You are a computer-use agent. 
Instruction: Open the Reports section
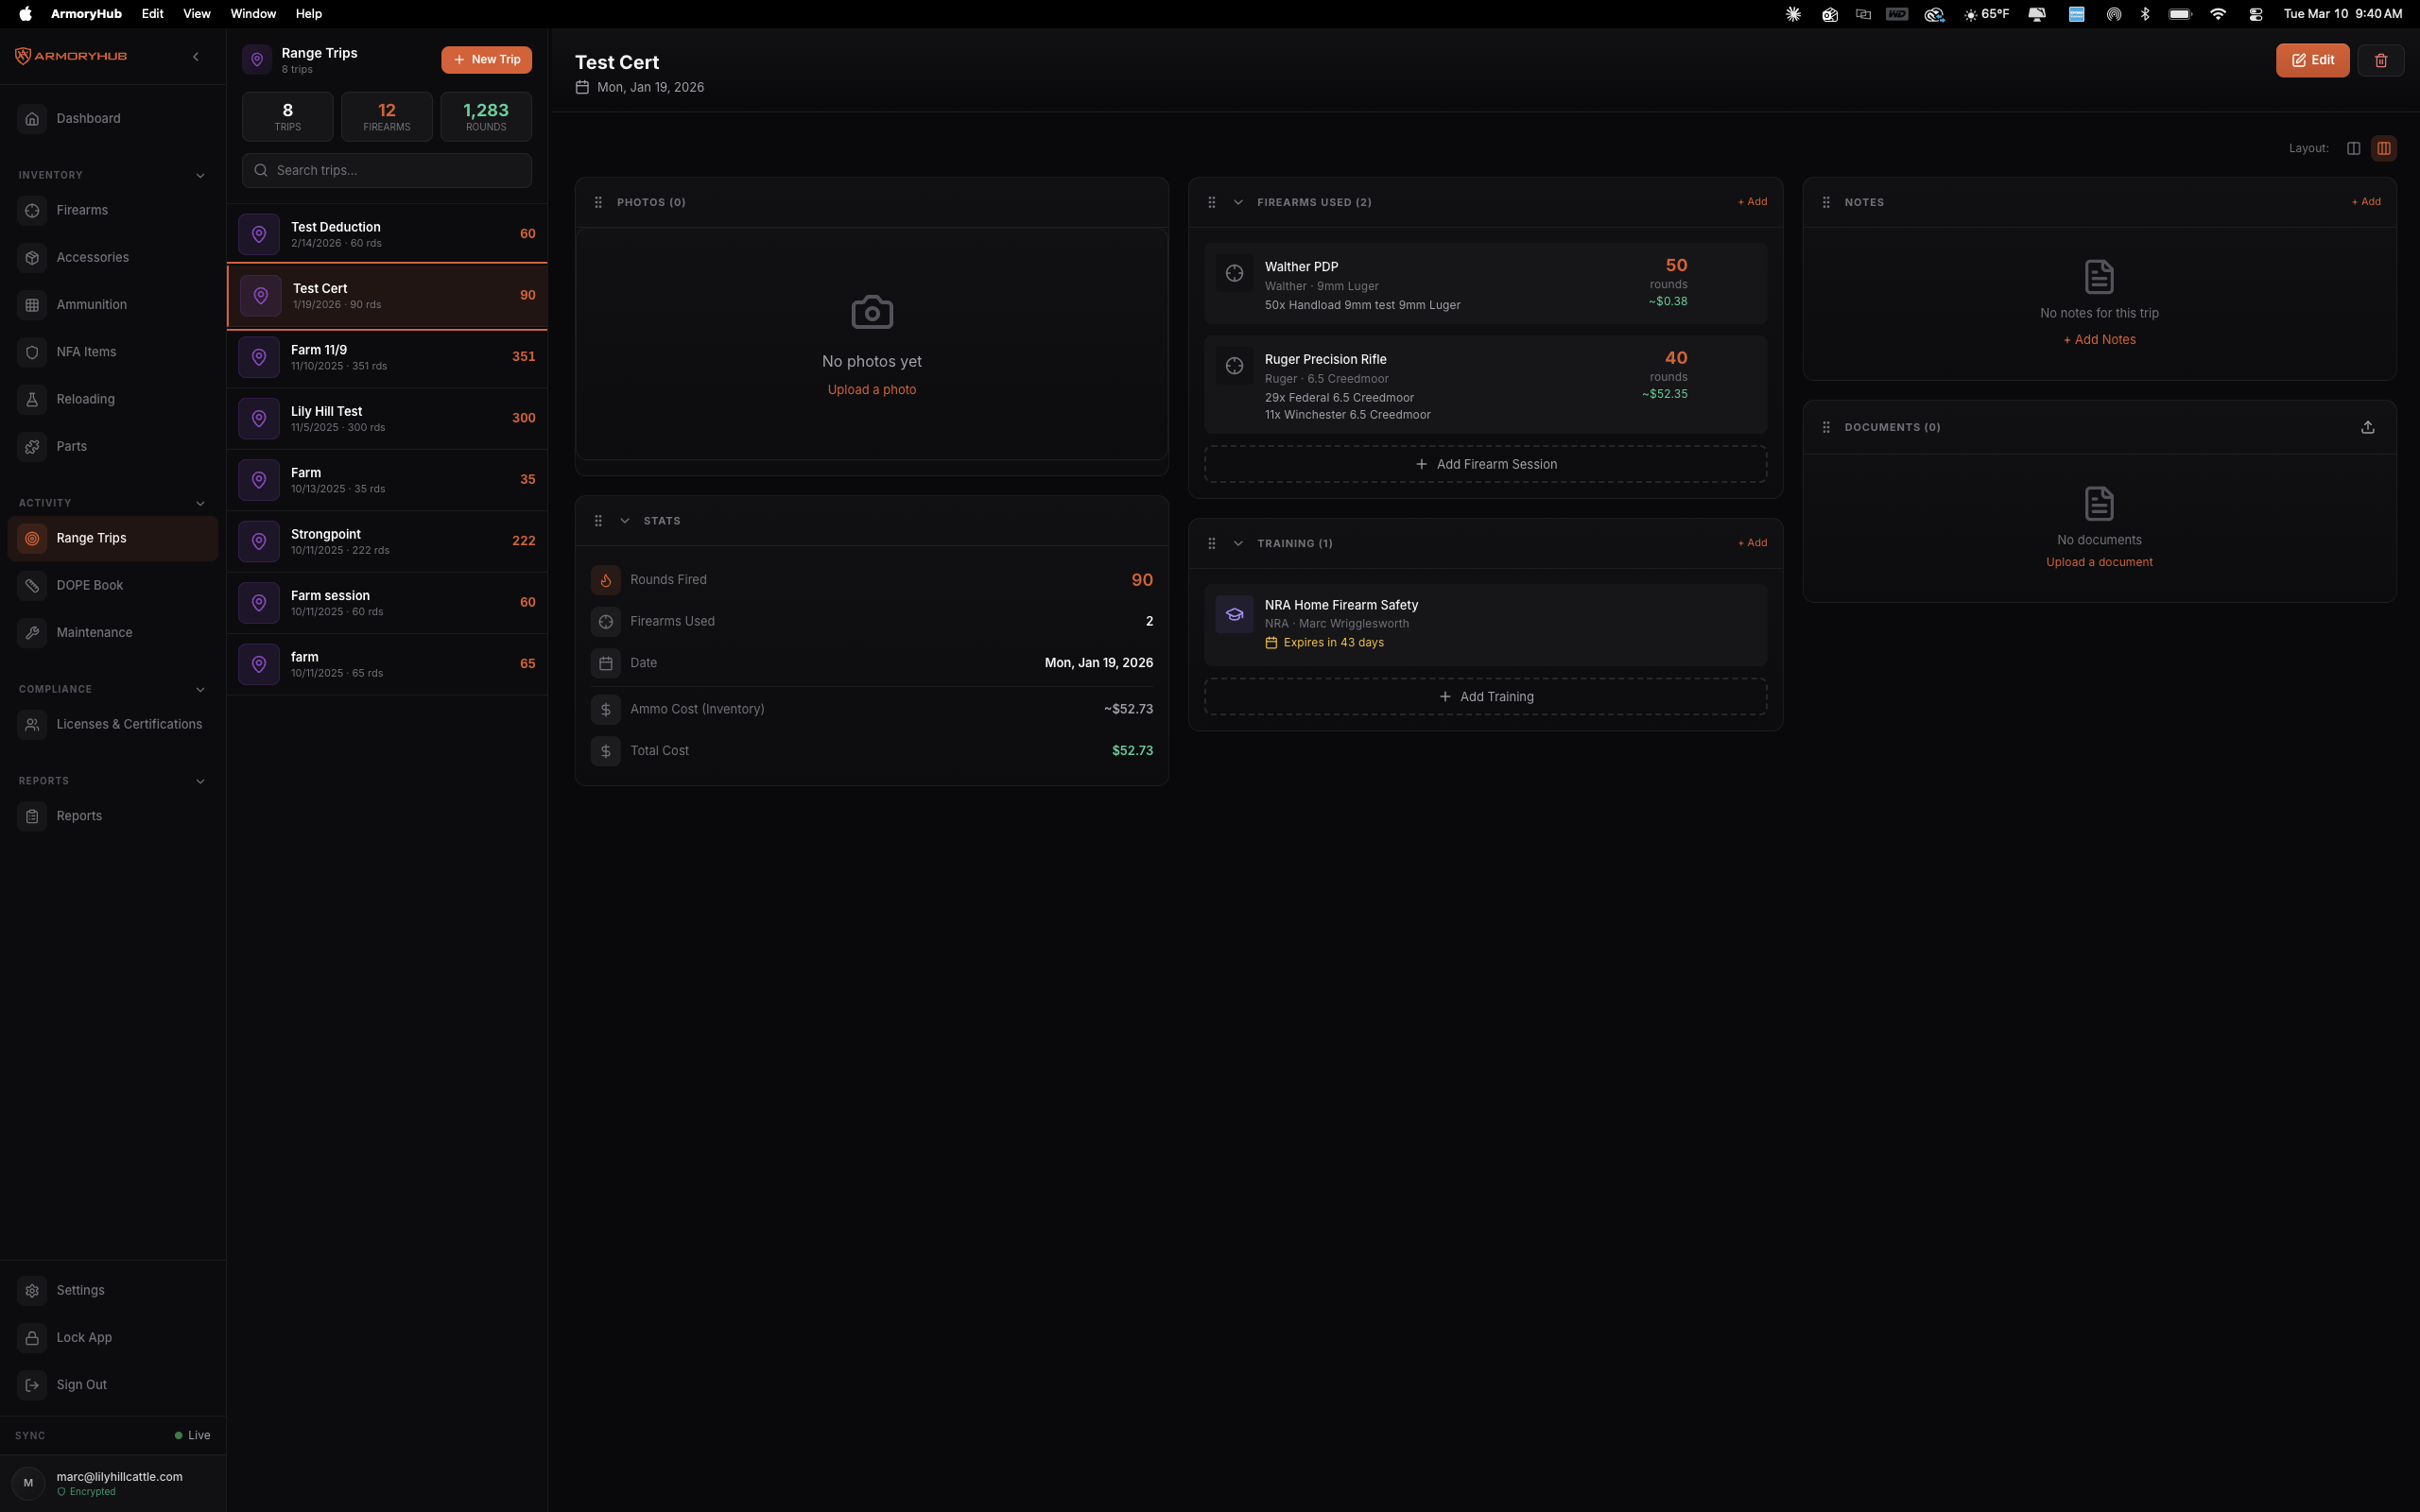point(80,815)
